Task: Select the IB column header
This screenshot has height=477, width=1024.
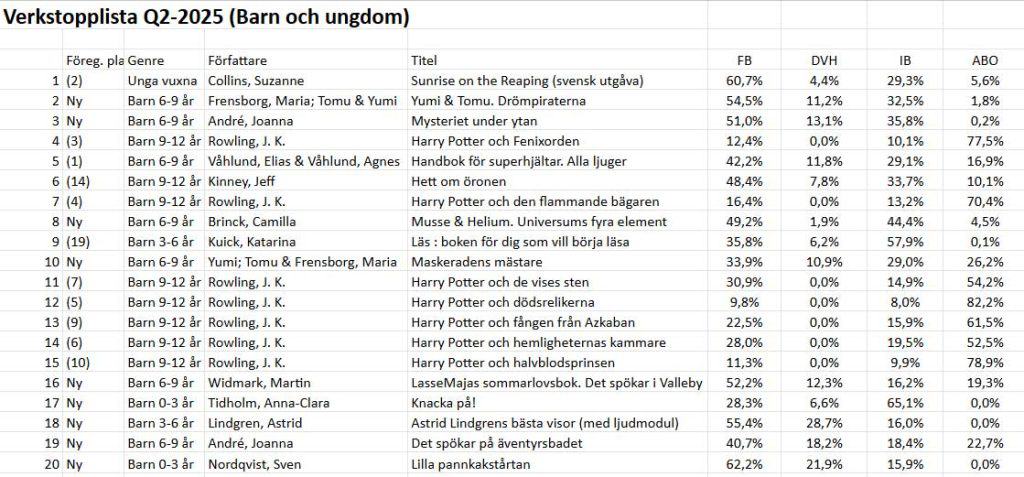Action: coord(904,61)
